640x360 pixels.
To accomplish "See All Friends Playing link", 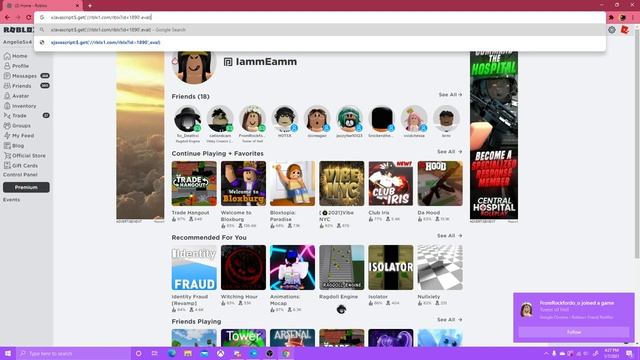I will point(449,320).
